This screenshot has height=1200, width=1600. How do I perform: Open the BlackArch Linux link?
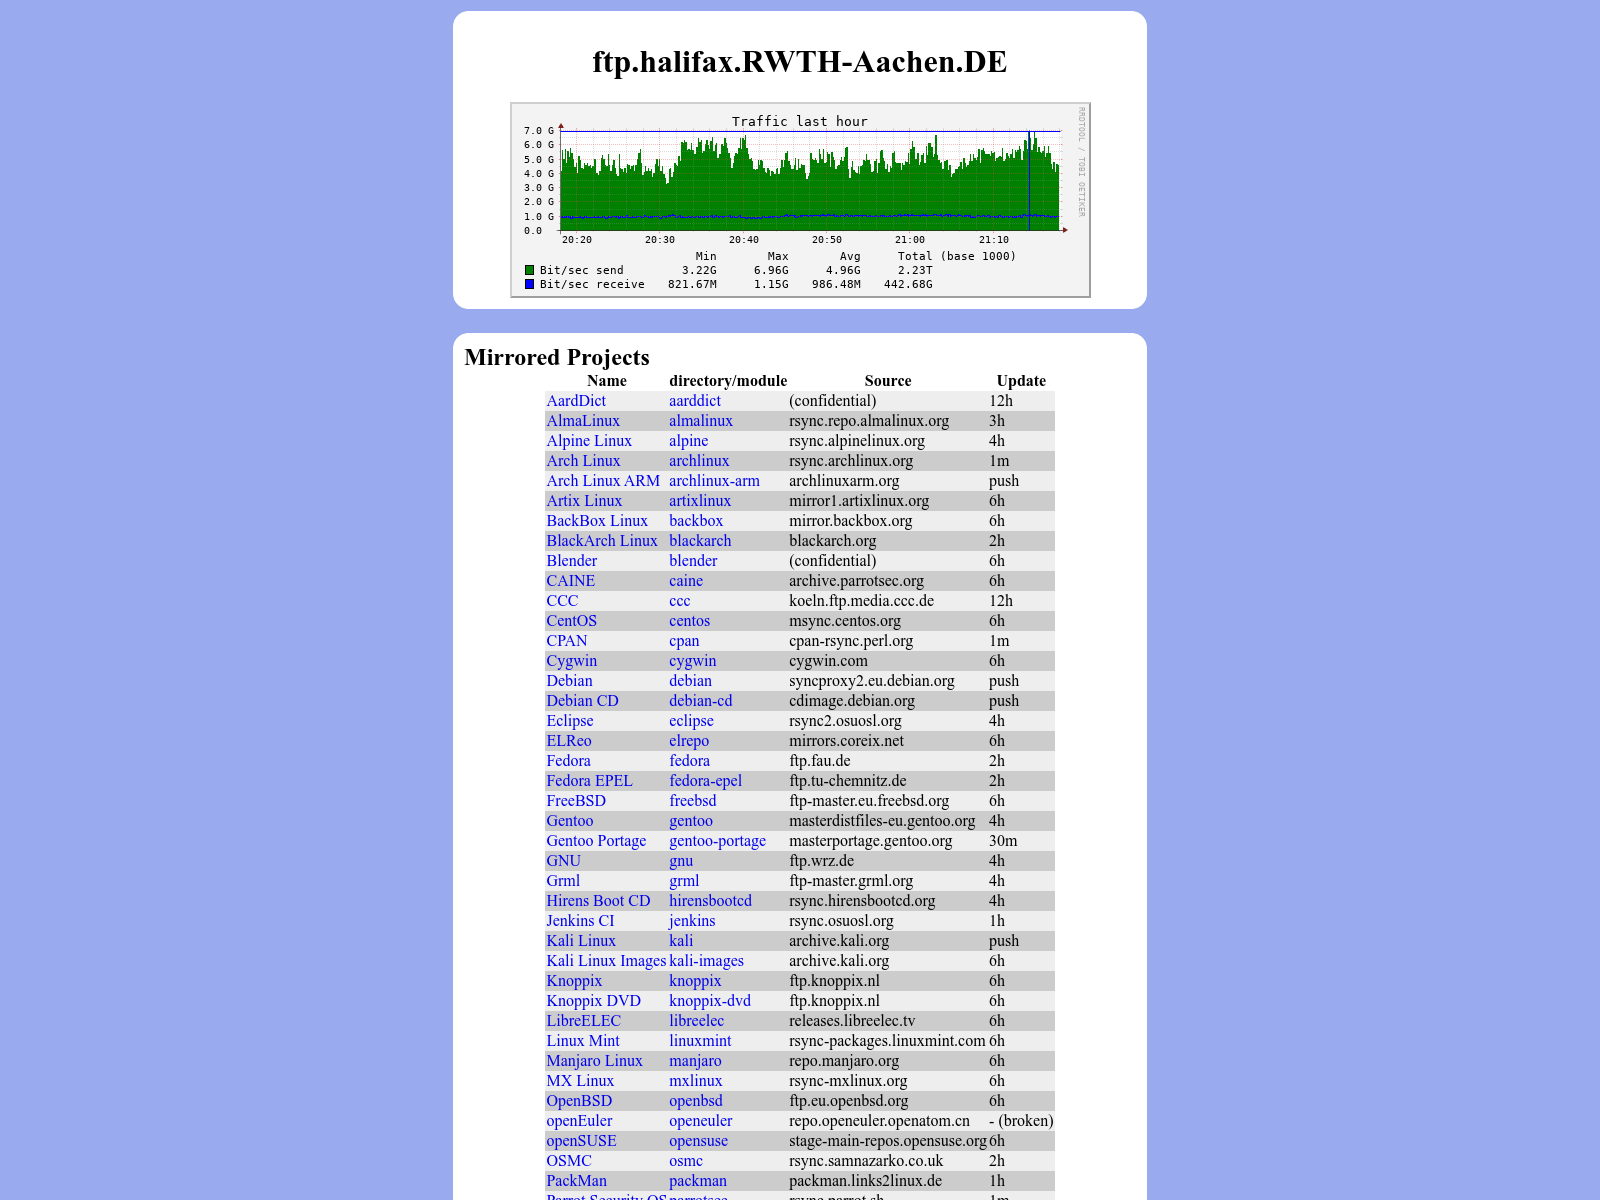coord(602,541)
